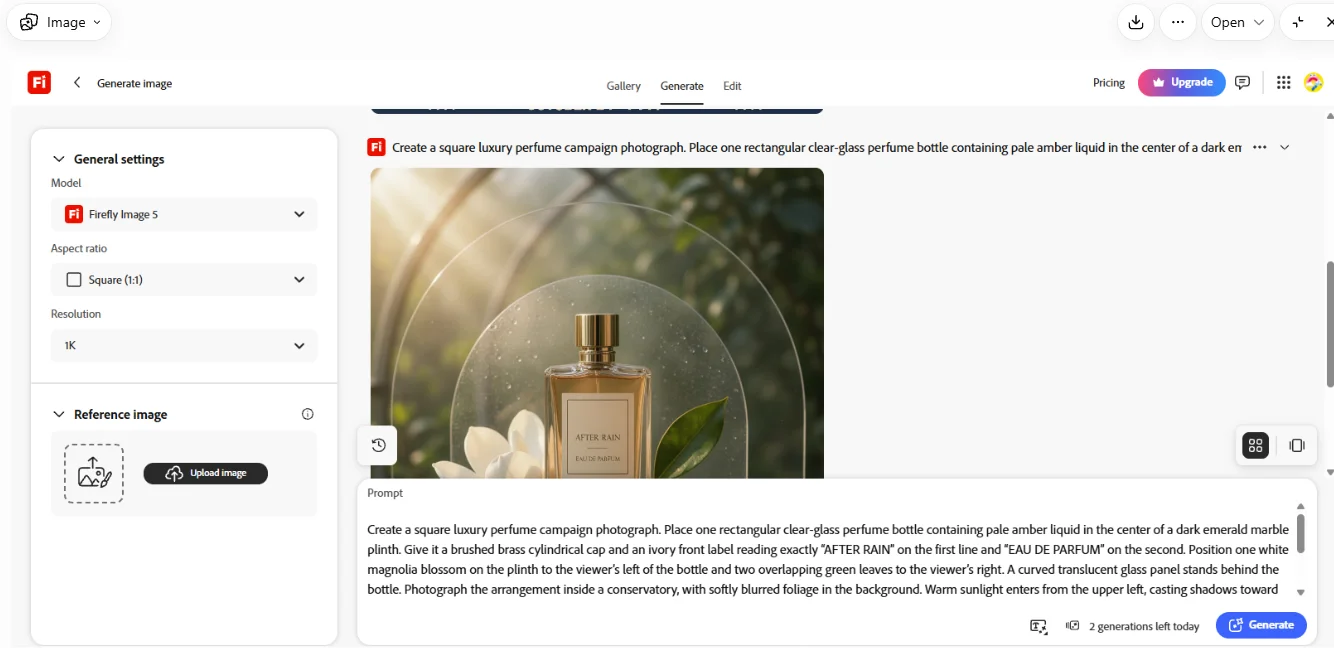This screenshot has width=1334, height=648.
Task: Click the result prompt text above the image
Action: coord(817,147)
